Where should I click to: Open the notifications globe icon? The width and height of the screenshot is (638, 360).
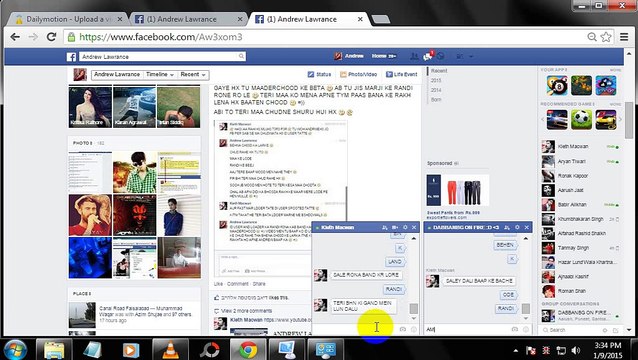click(x=441, y=56)
